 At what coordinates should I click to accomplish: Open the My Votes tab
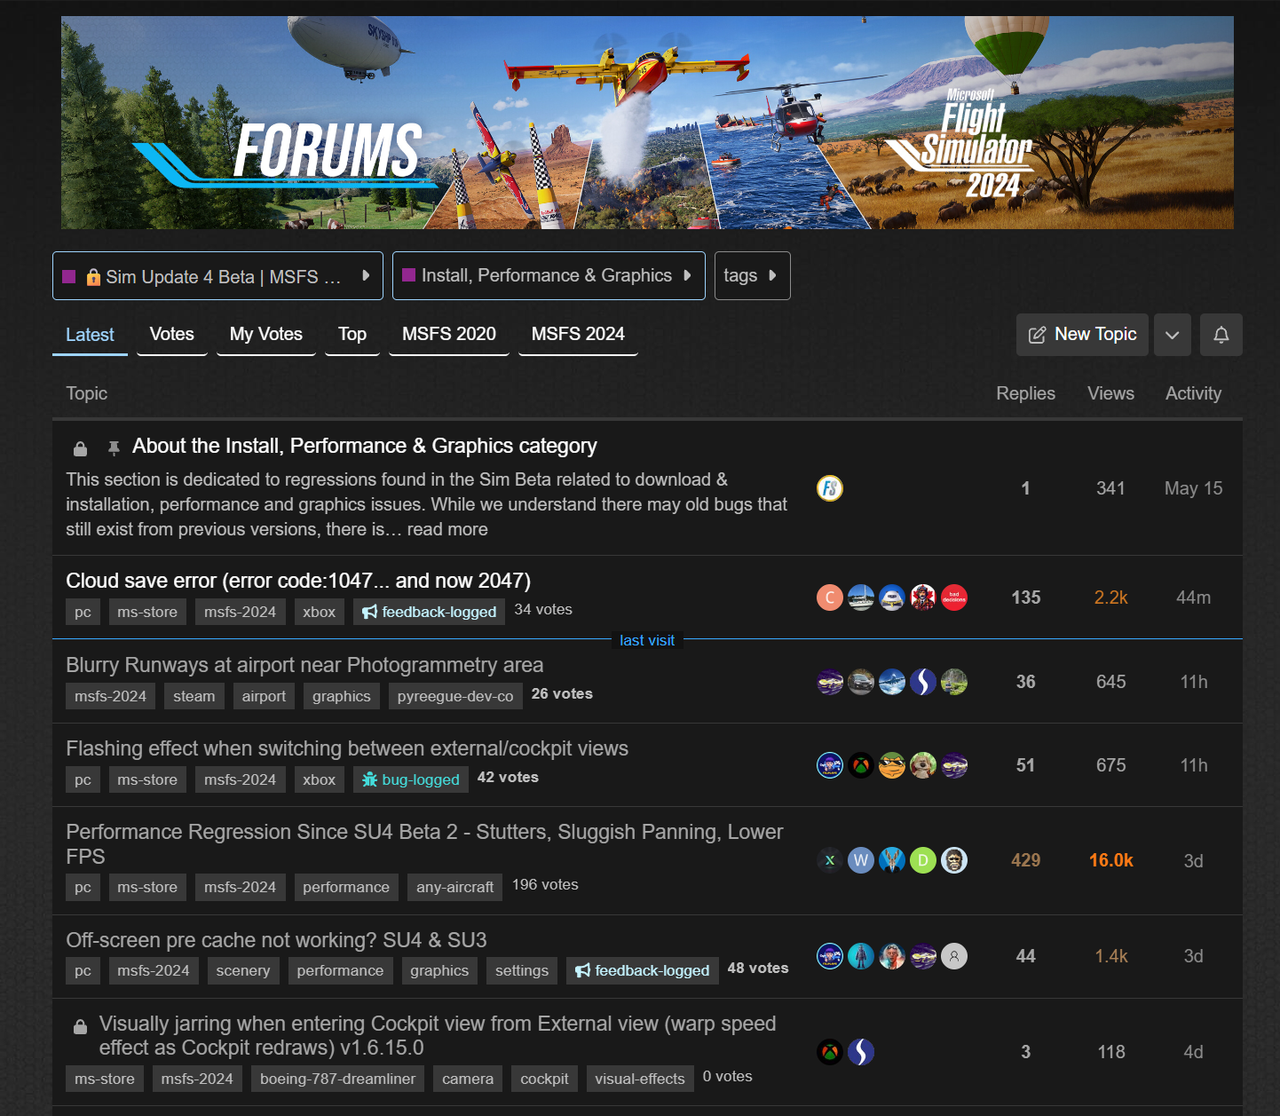[x=266, y=335]
